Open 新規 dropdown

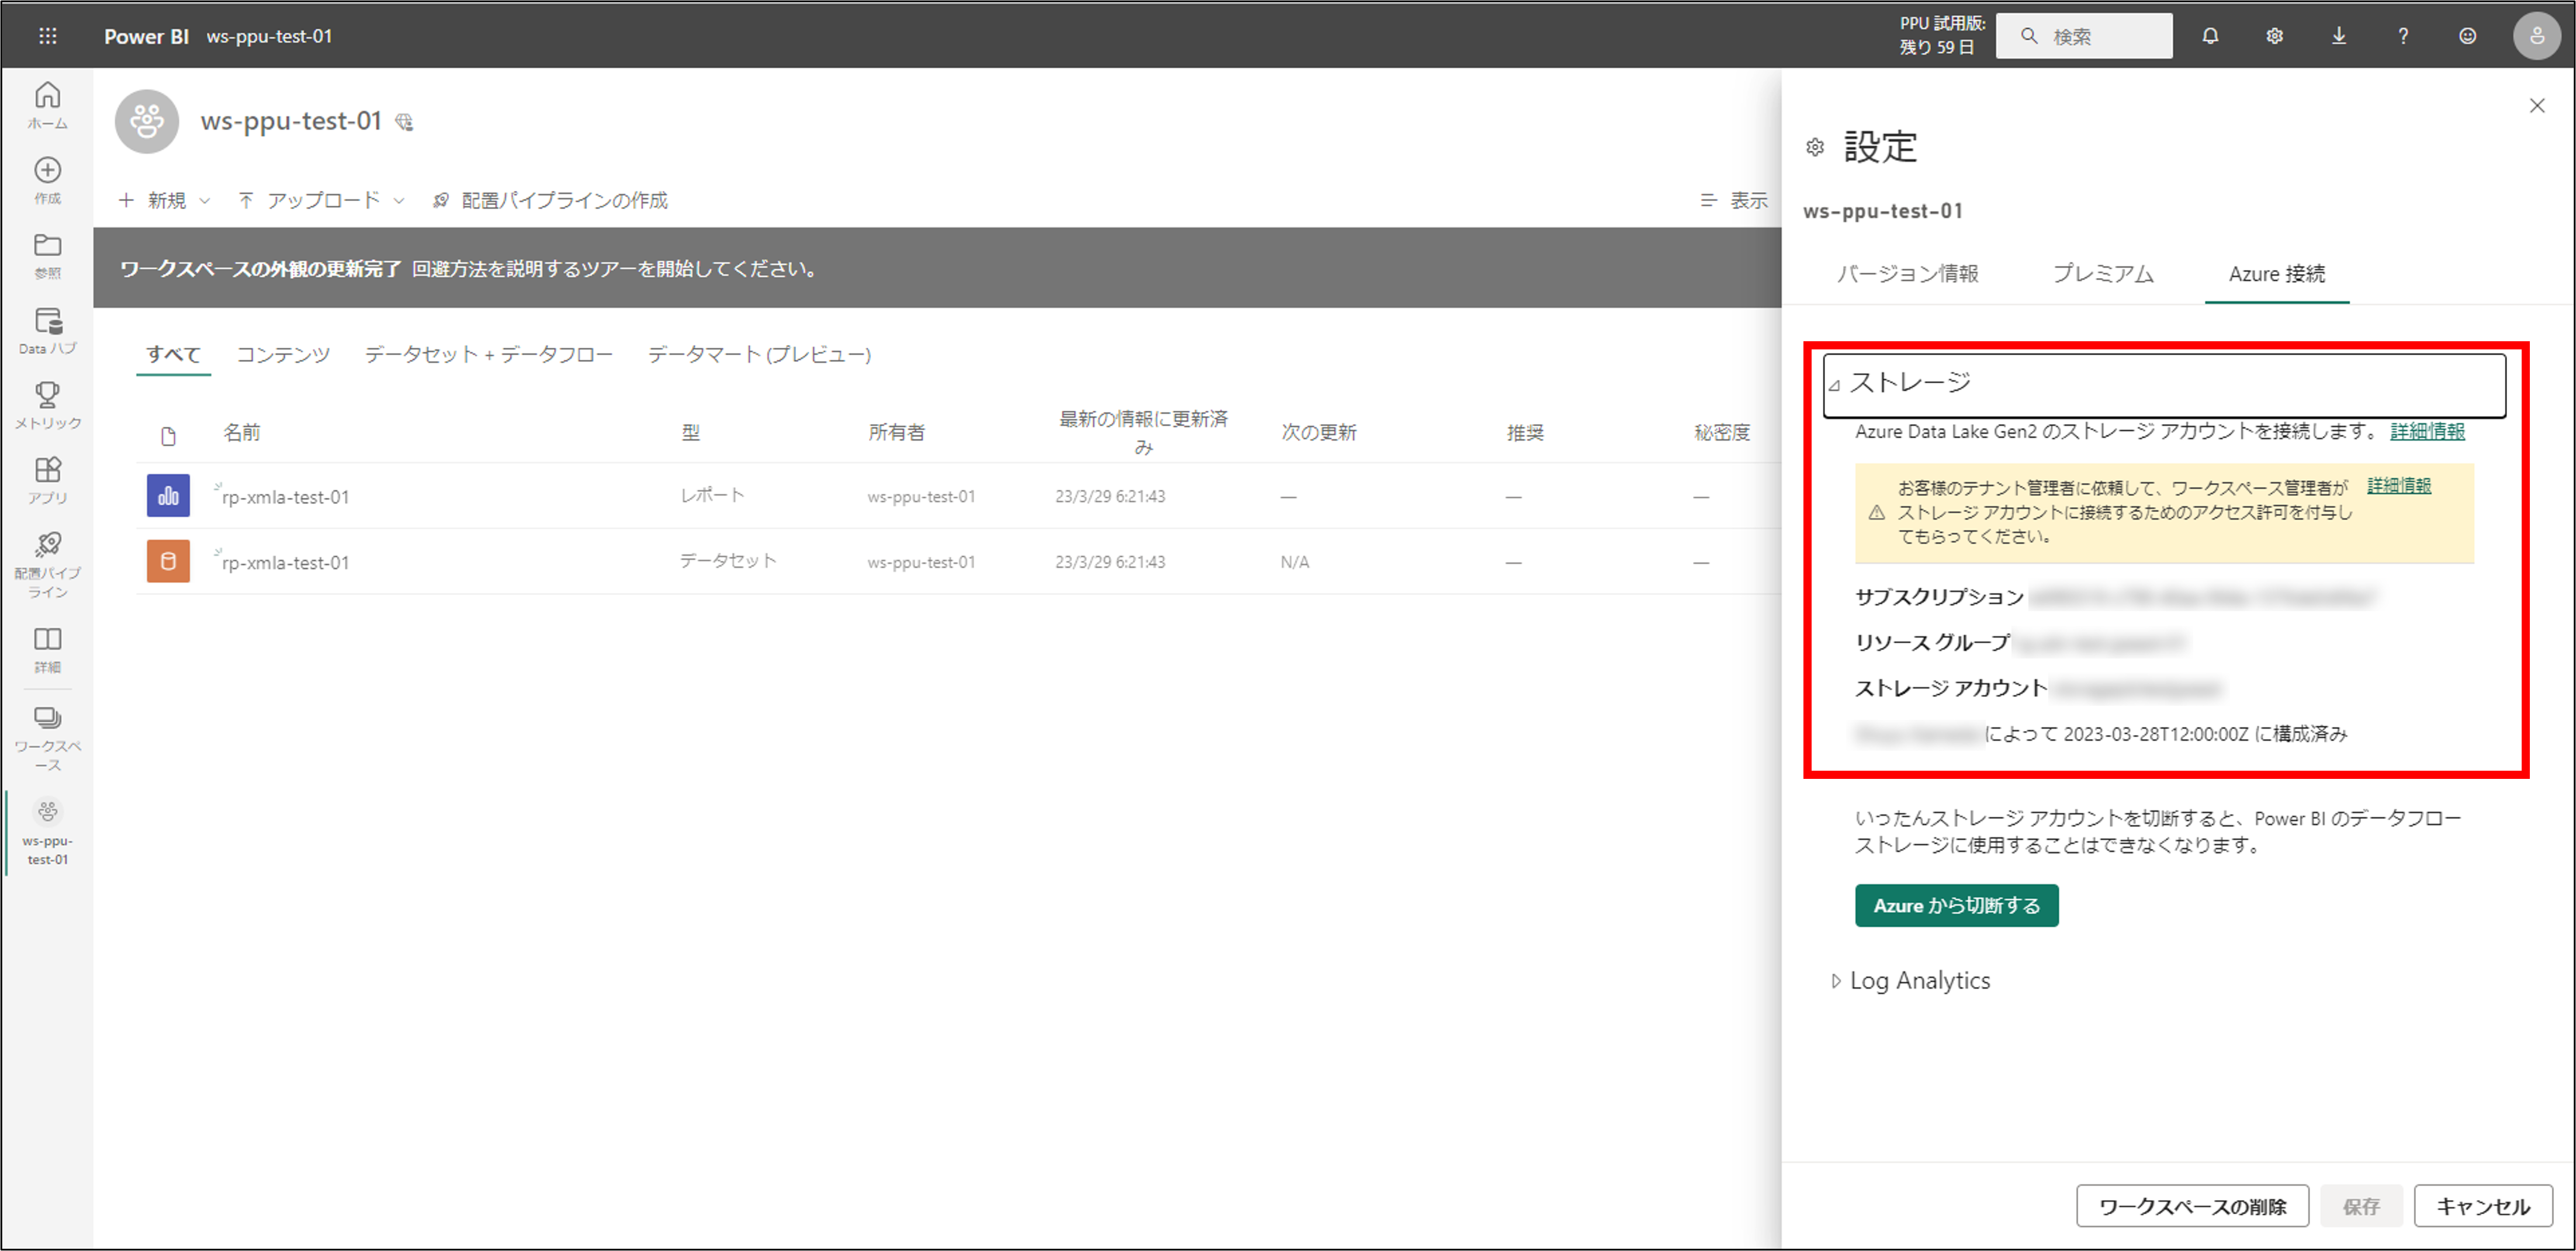(165, 200)
